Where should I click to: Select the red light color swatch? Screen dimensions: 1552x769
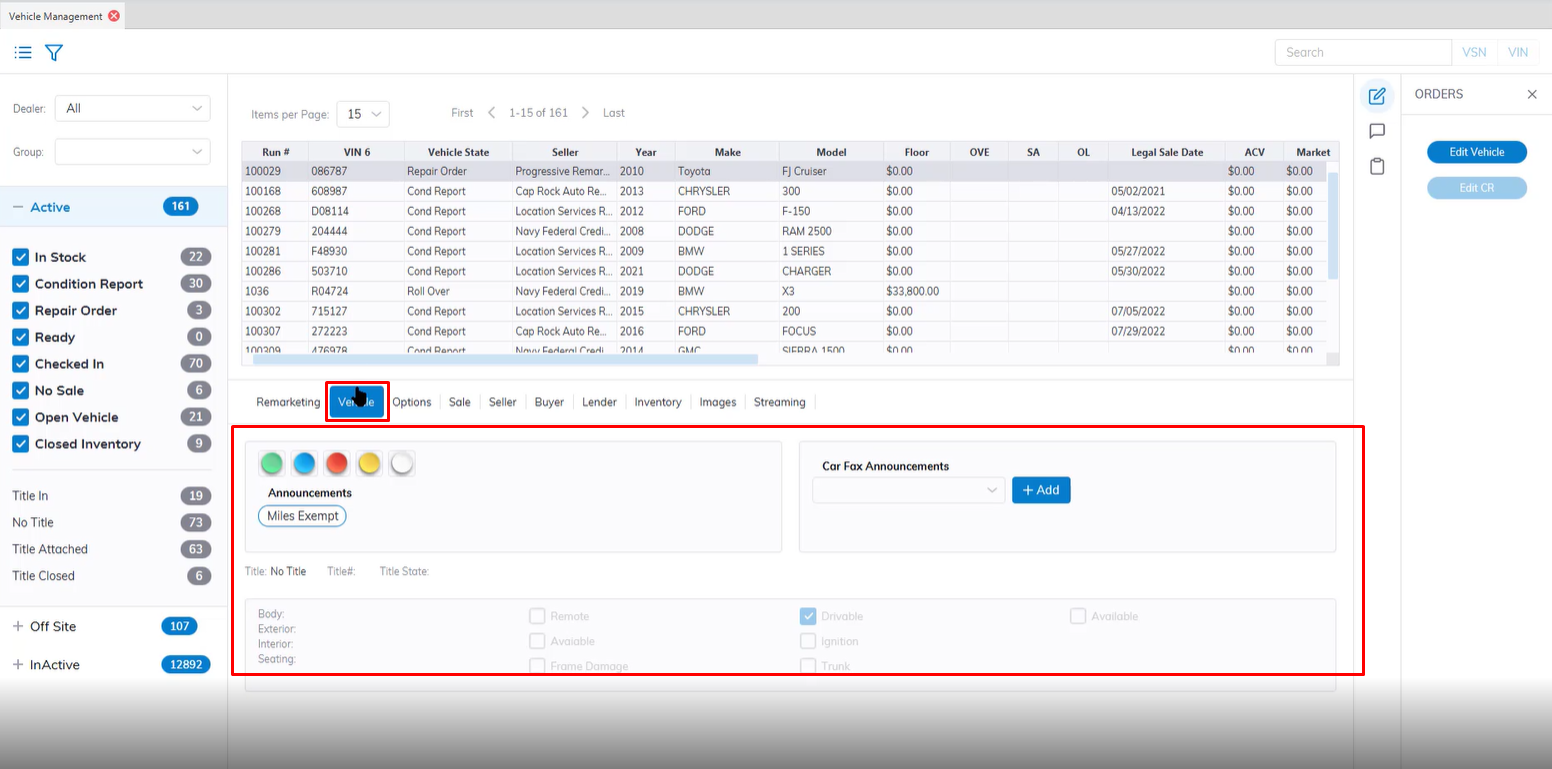click(x=337, y=463)
